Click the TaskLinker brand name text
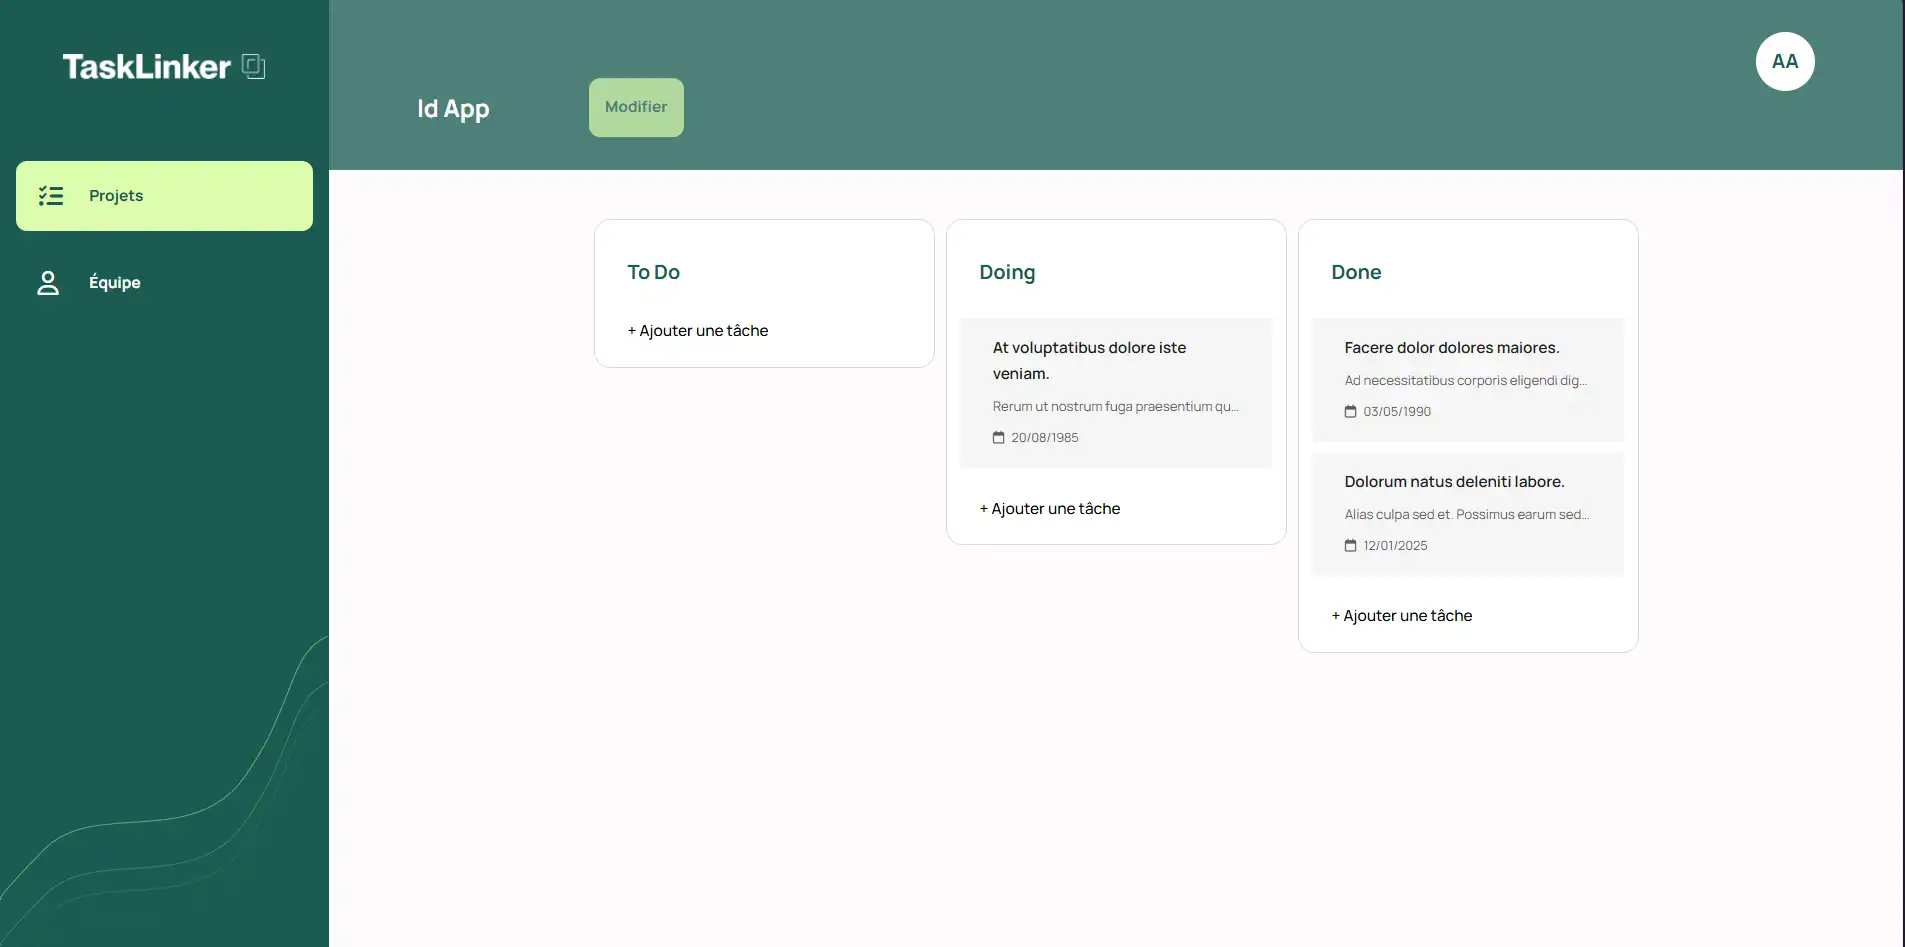1905x947 pixels. click(147, 67)
